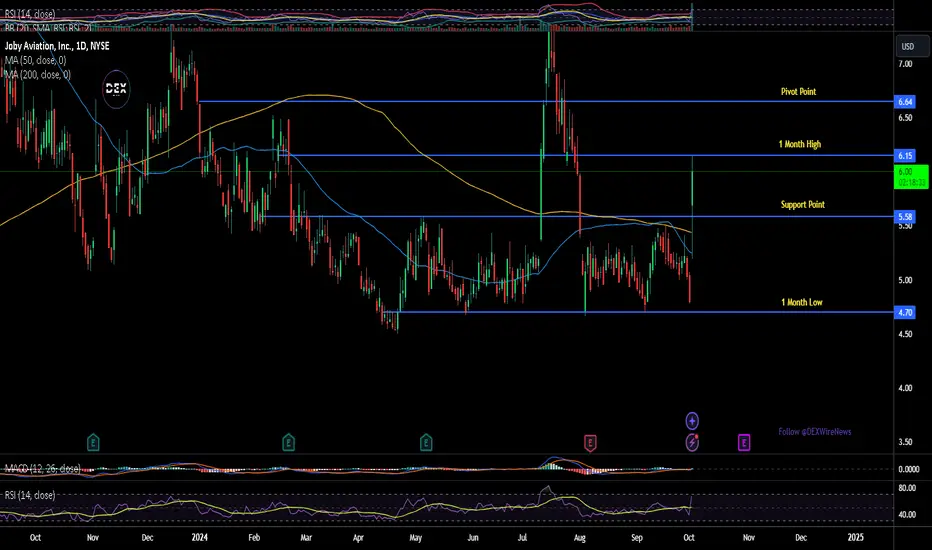Click the 4.00 price axis value
Viewport: 932px width, 550px height.
(x=905, y=388)
